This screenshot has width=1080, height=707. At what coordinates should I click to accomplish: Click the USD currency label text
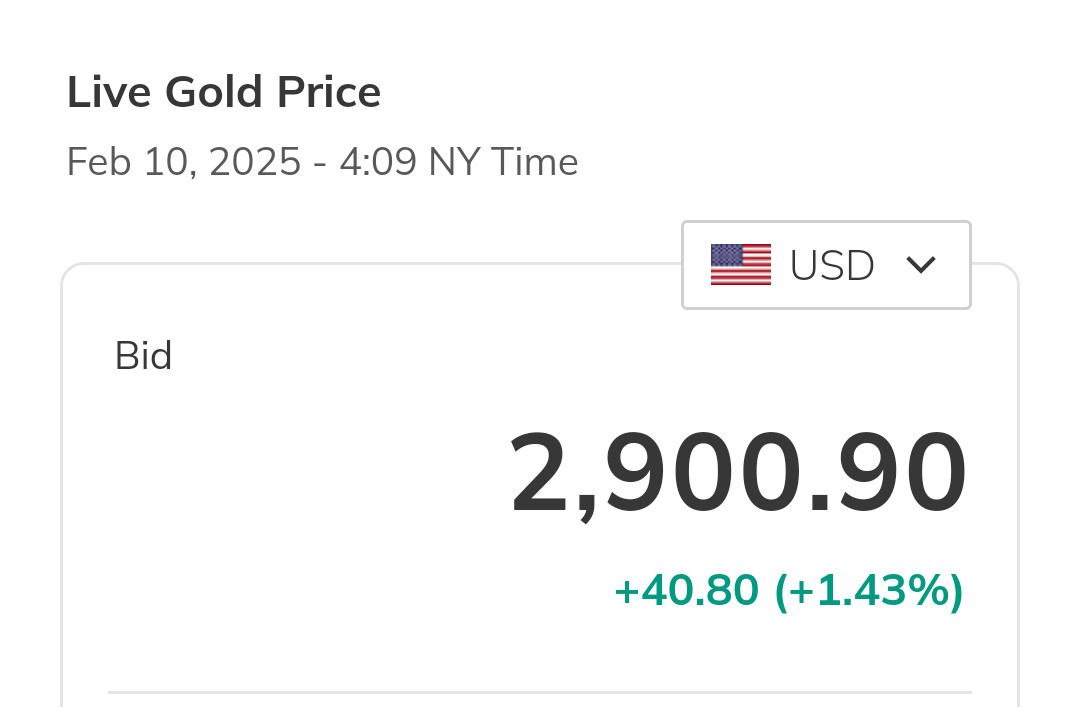832,266
